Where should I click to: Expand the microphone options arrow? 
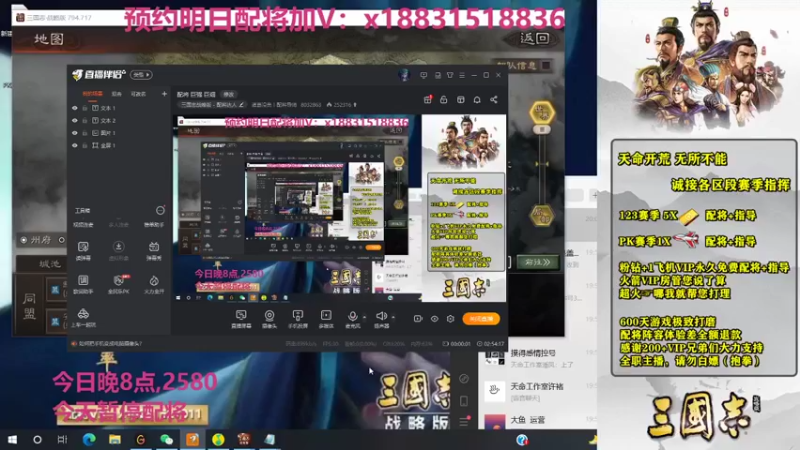pyautogui.click(x=364, y=317)
